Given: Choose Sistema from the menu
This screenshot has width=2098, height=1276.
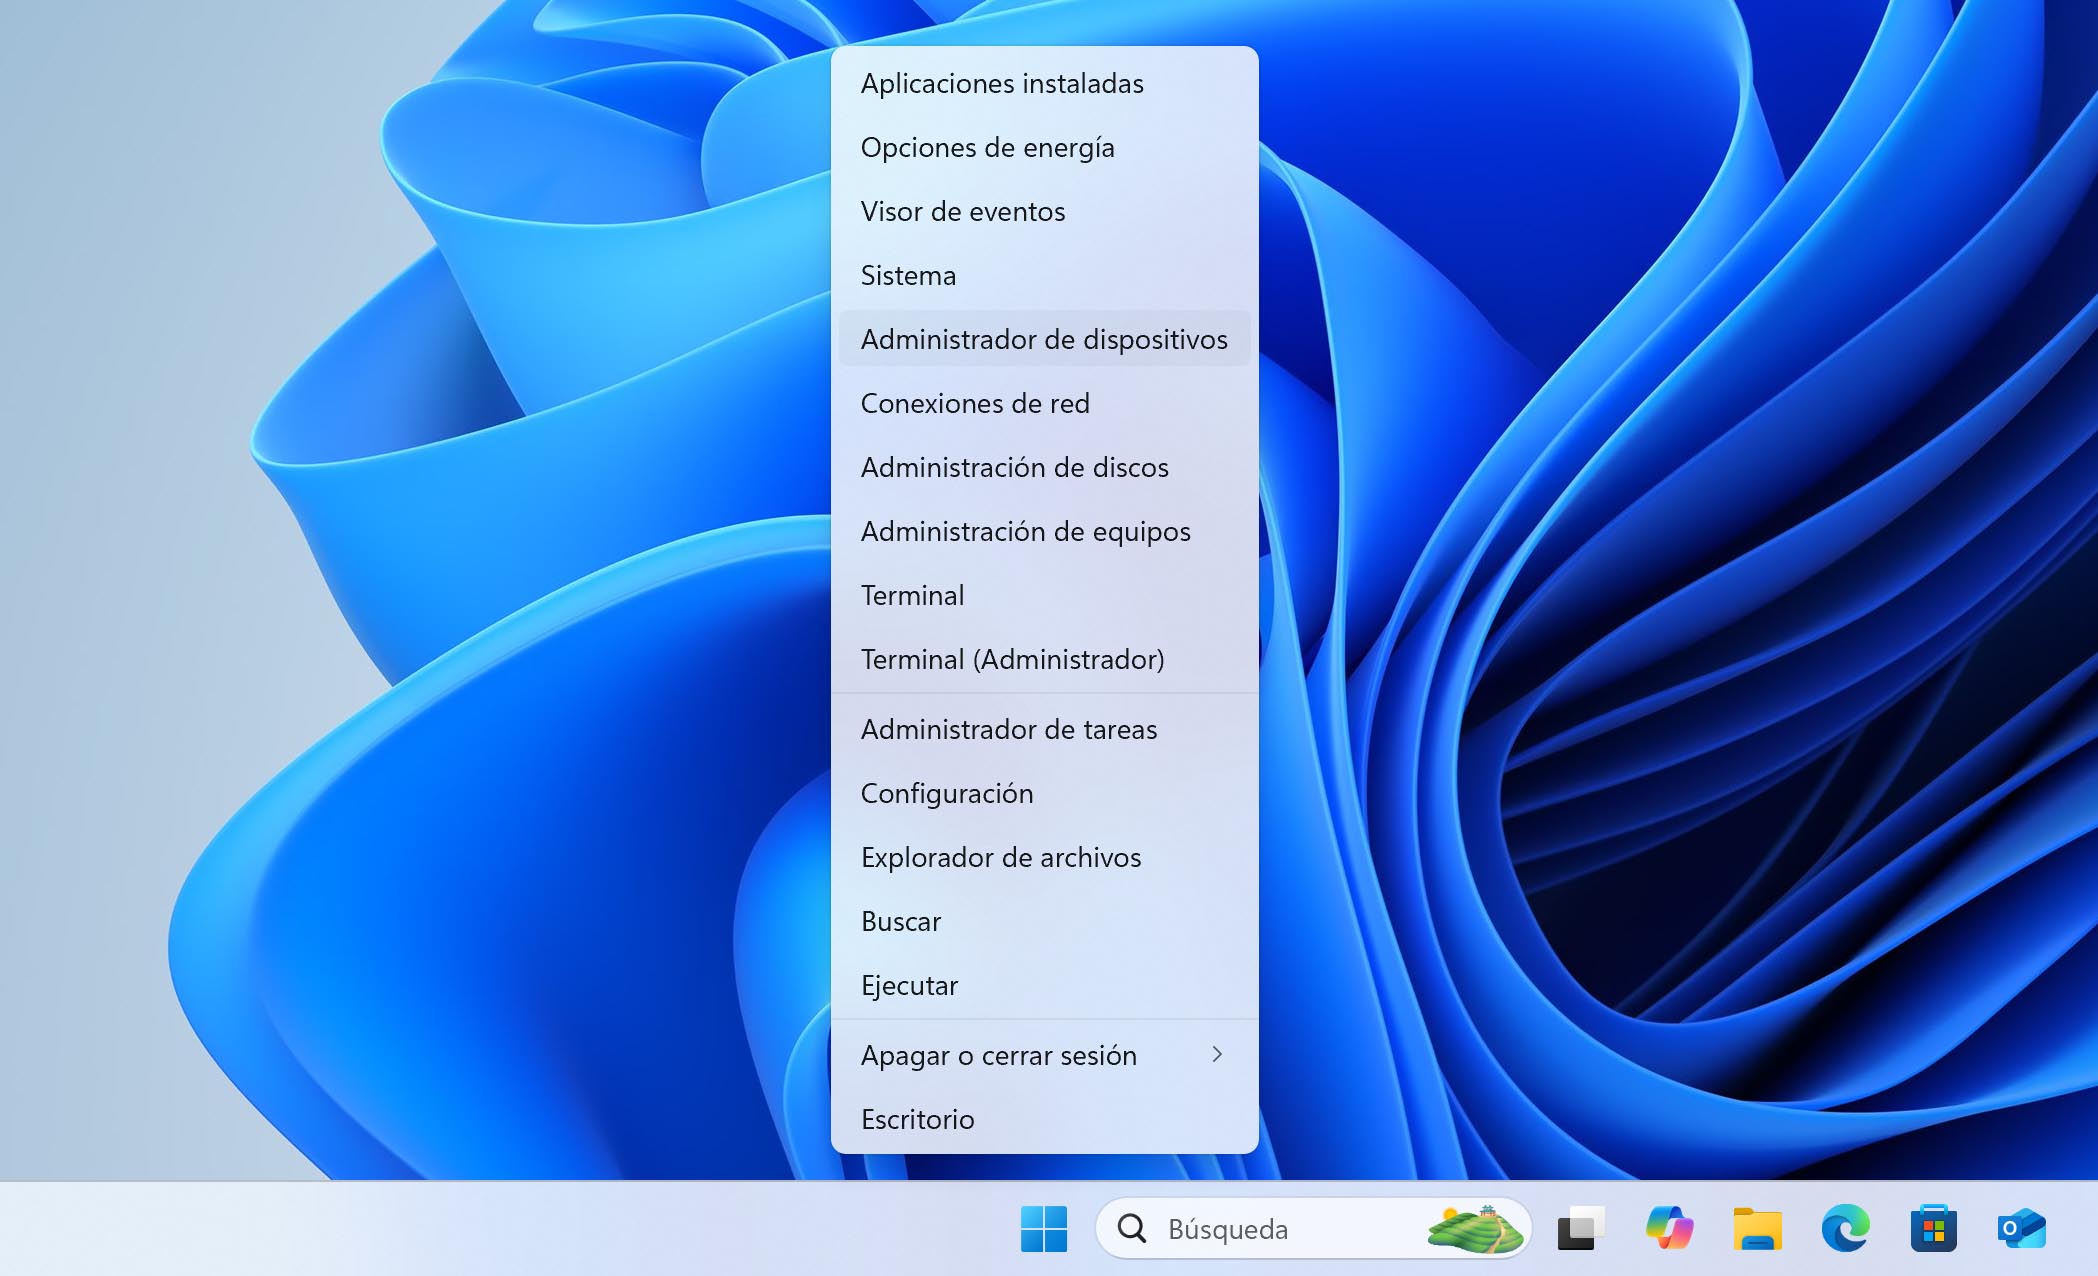Looking at the screenshot, I should pos(1044,275).
